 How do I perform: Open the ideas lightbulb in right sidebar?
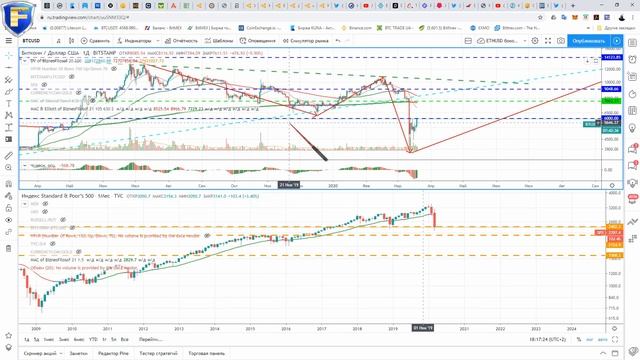pos(632,129)
